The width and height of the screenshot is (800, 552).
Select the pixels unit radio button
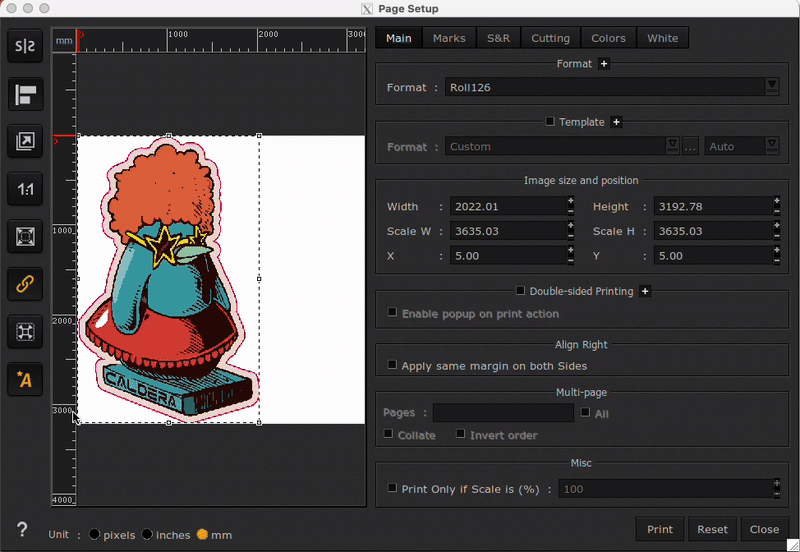click(96, 535)
